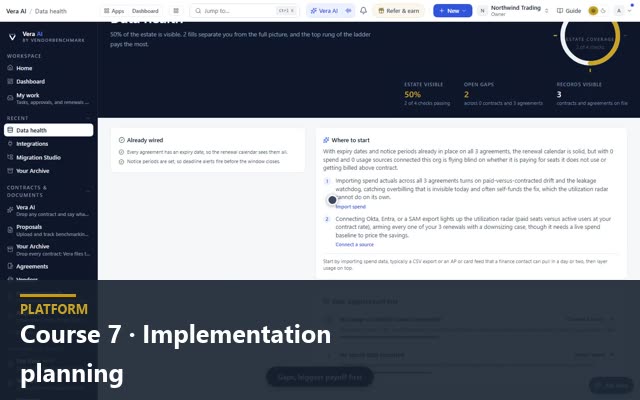Open the Apps menu in top bar

point(114,11)
